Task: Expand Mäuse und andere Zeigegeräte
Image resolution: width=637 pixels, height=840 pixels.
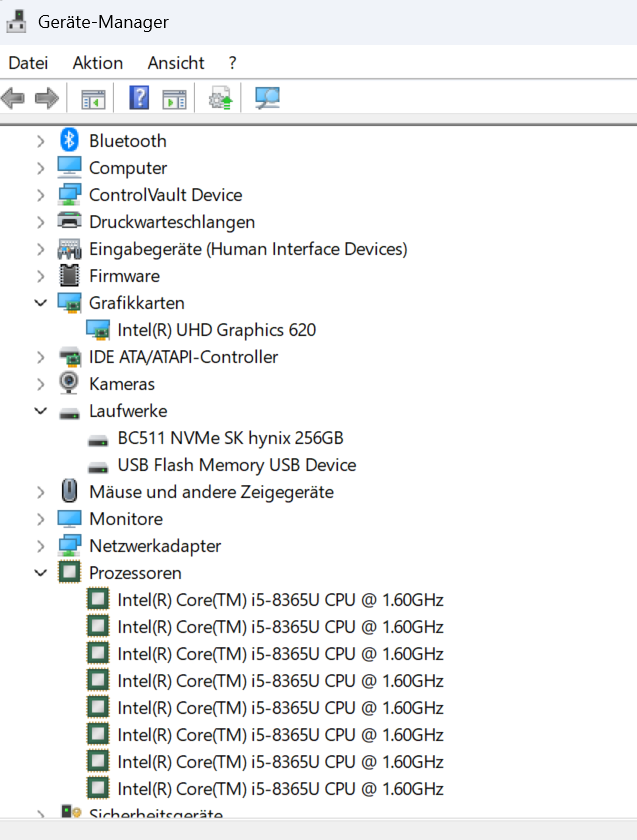Action: (41, 492)
